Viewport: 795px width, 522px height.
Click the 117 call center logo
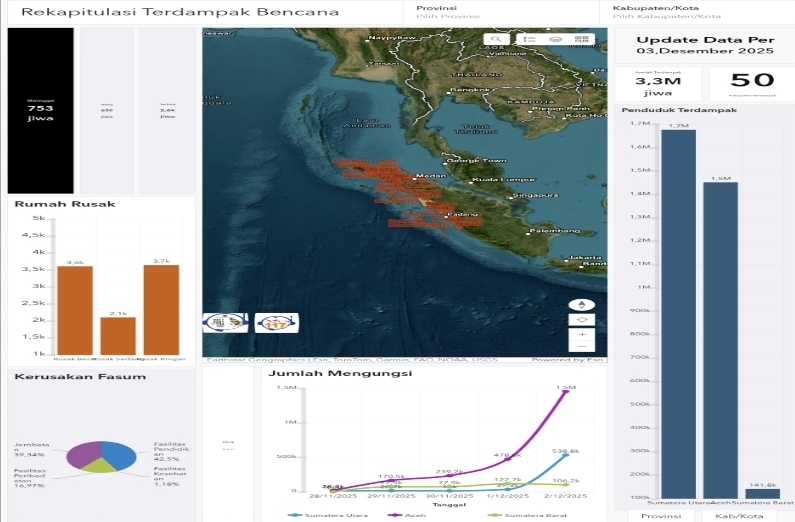(x=276, y=322)
